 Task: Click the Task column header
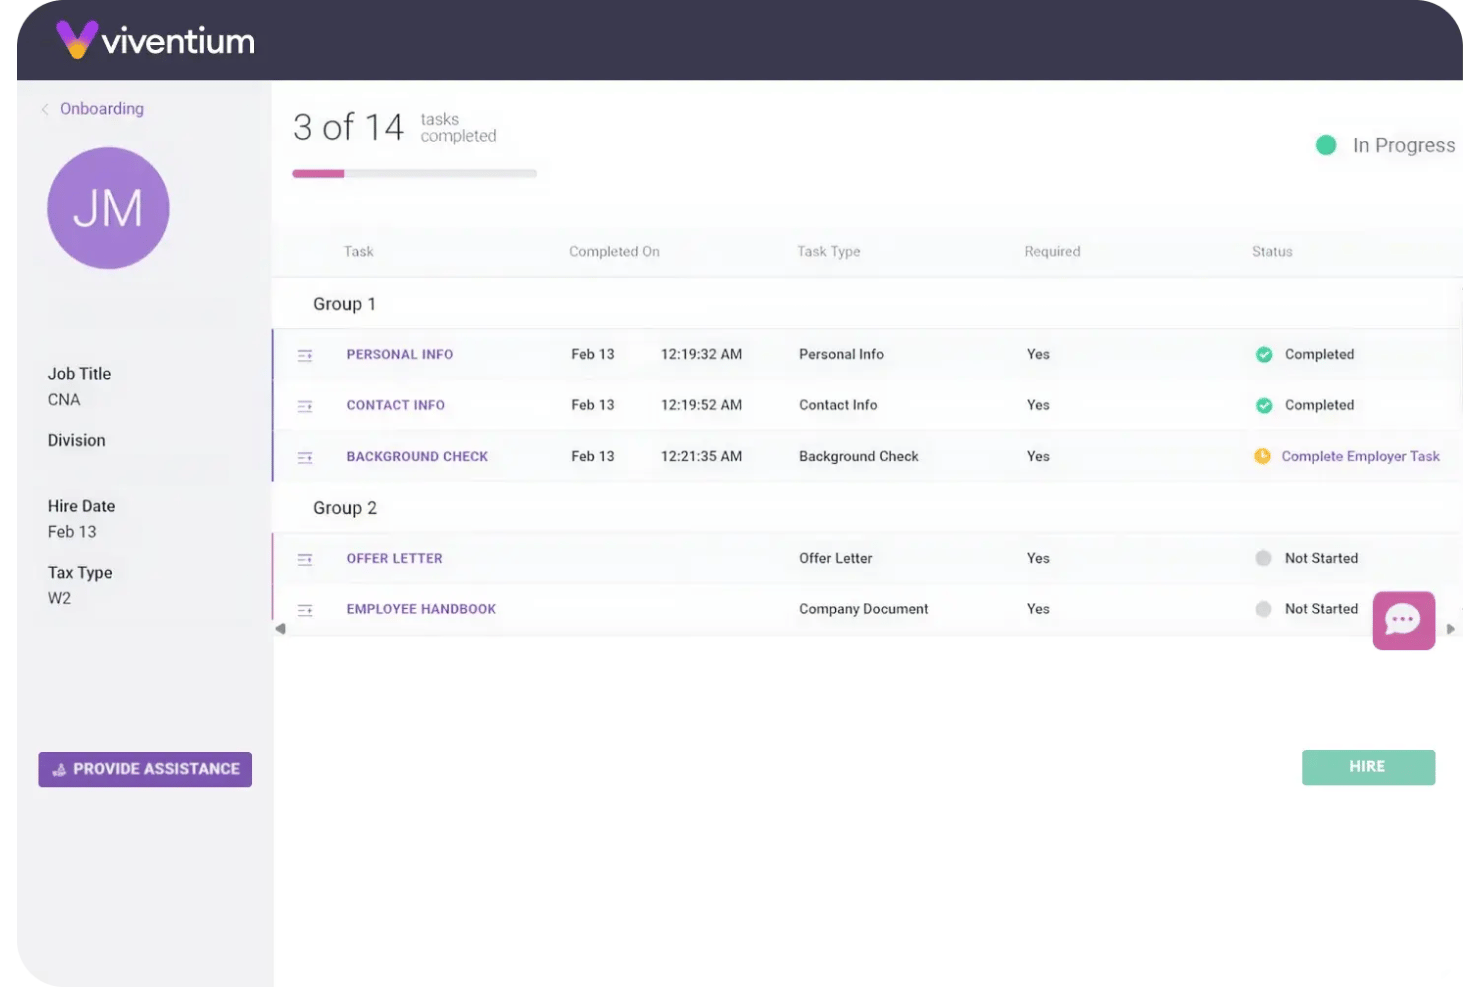[x=358, y=251]
